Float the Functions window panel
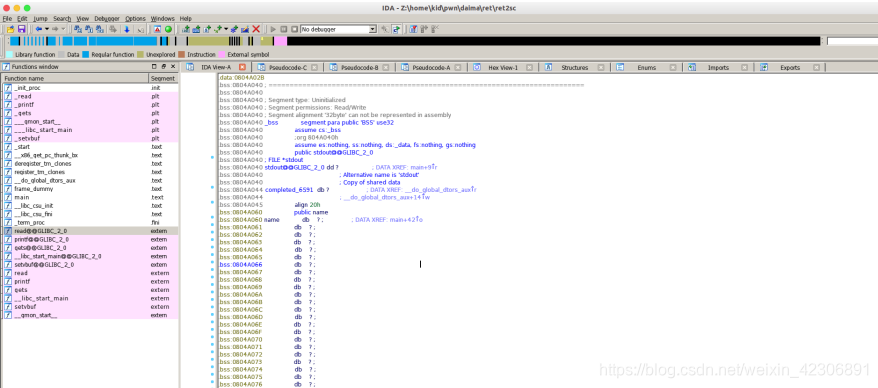This screenshot has height=388, width=878. (x=164, y=67)
